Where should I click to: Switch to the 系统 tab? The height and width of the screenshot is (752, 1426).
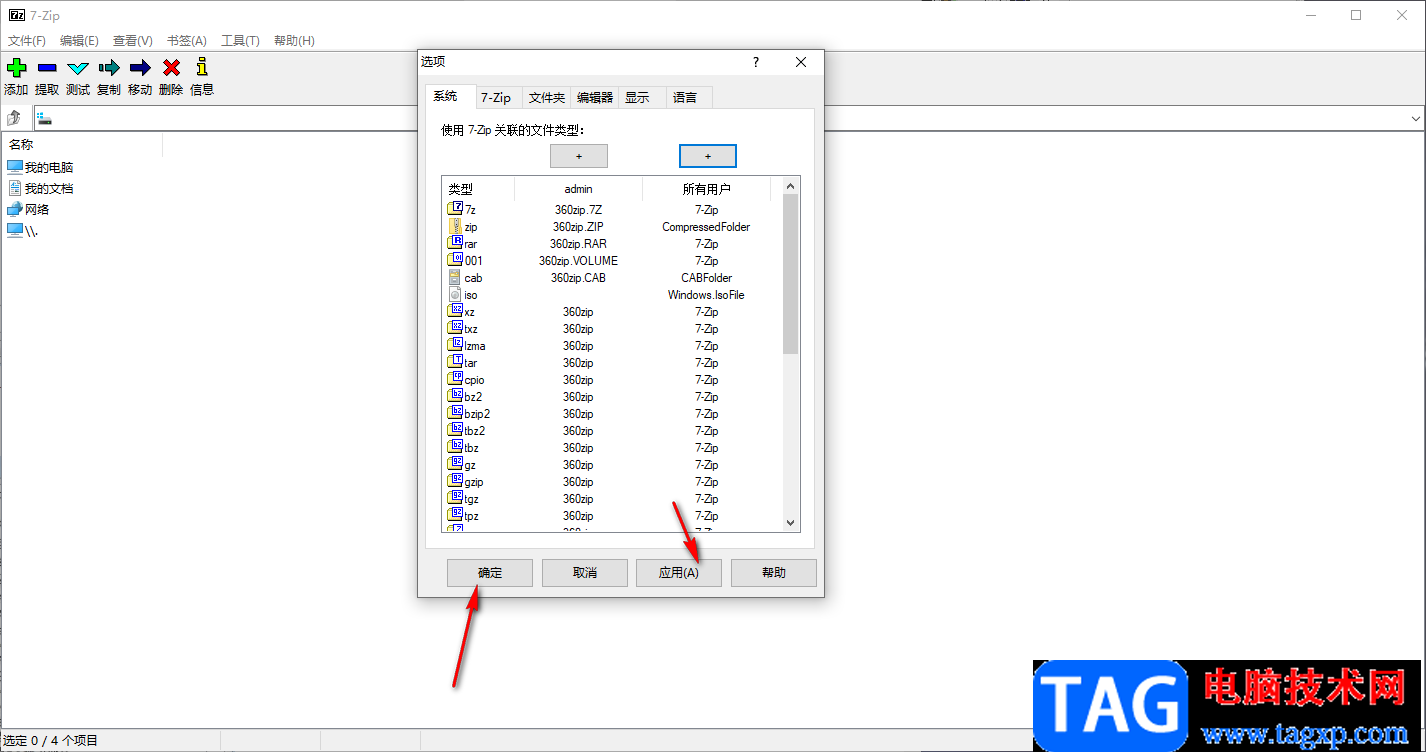[445, 96]
